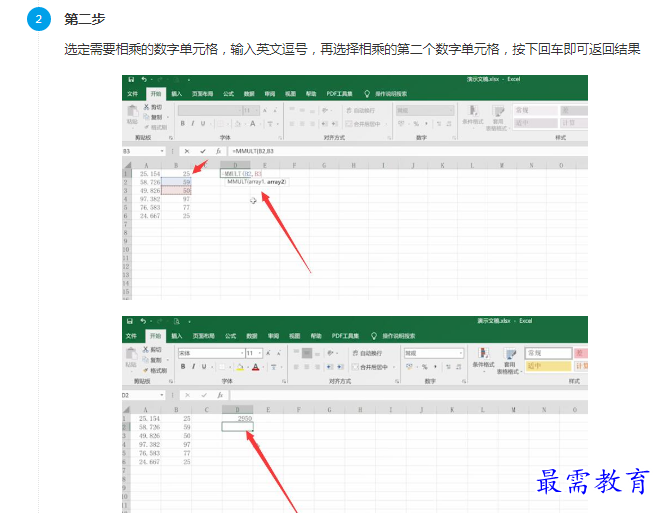Open number format 常规 dropdown in lower Excel
This screenshot has height=513, width=658.
pos(461,353)
